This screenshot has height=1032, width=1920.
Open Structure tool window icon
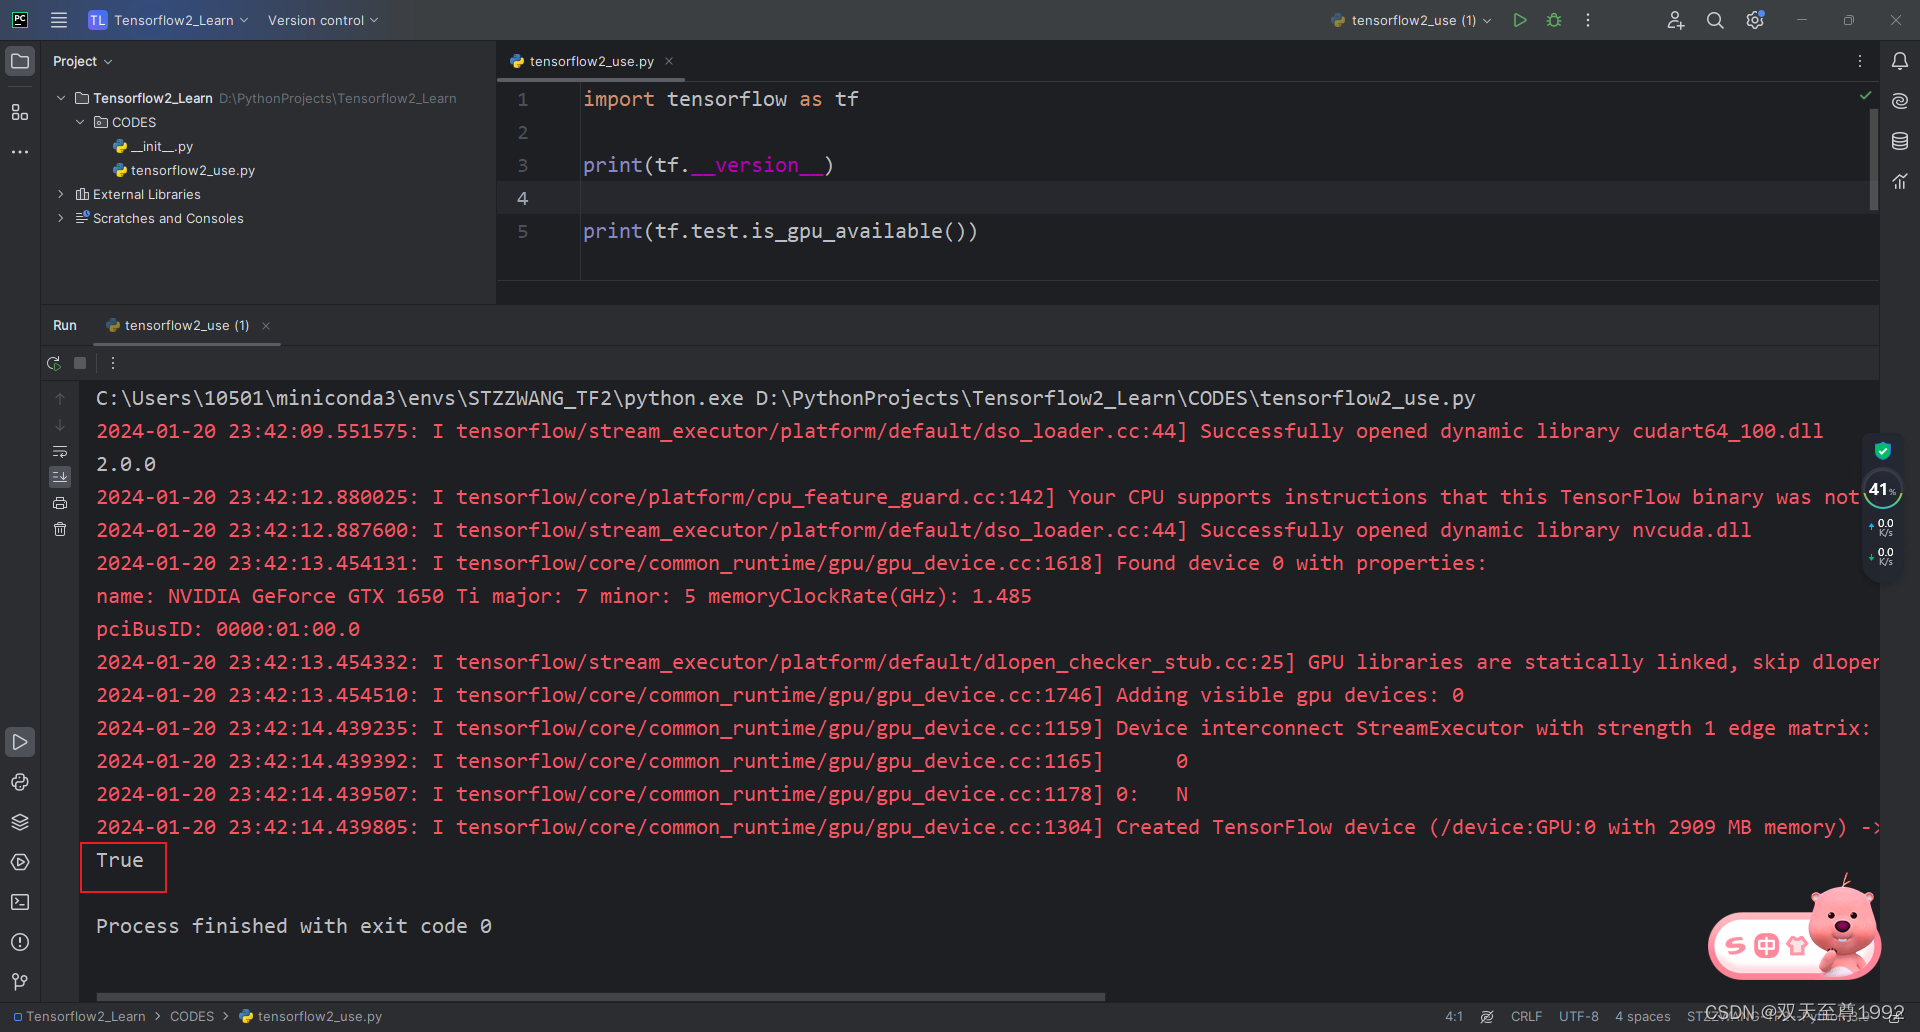coord(20,112)
